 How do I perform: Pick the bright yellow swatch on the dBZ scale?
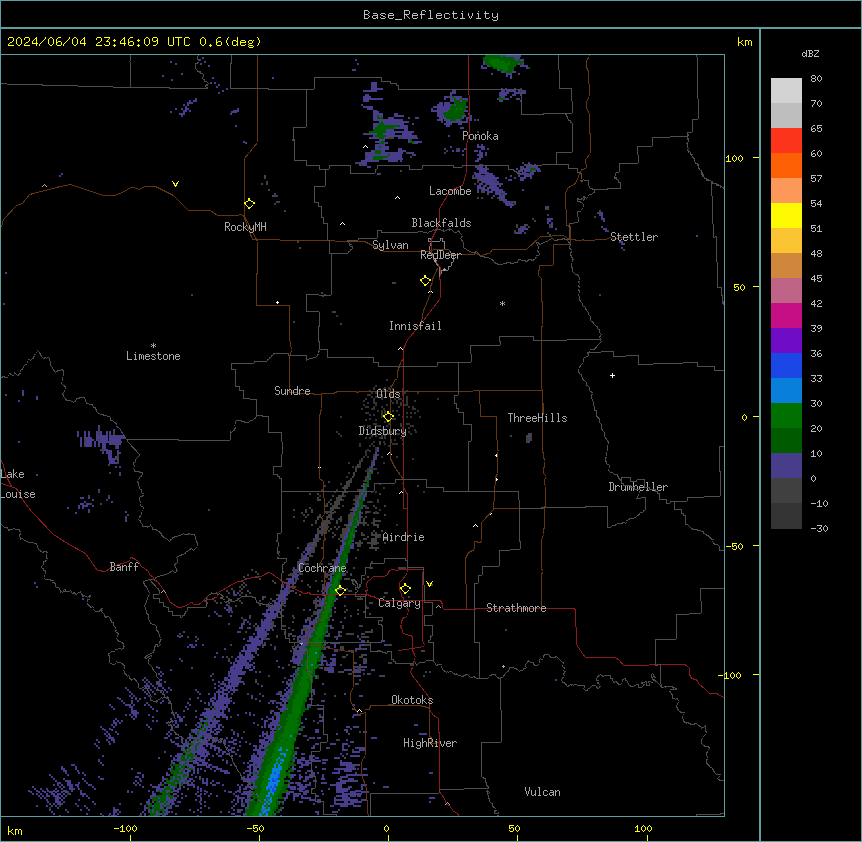point(786,215)
